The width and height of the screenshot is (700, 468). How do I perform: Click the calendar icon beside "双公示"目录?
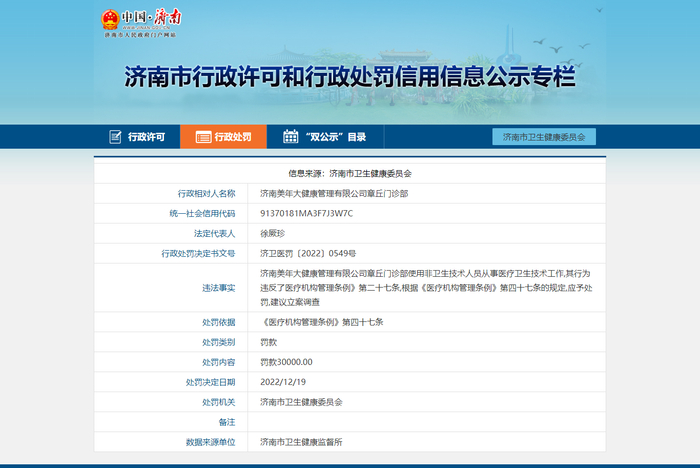(290, 137)
